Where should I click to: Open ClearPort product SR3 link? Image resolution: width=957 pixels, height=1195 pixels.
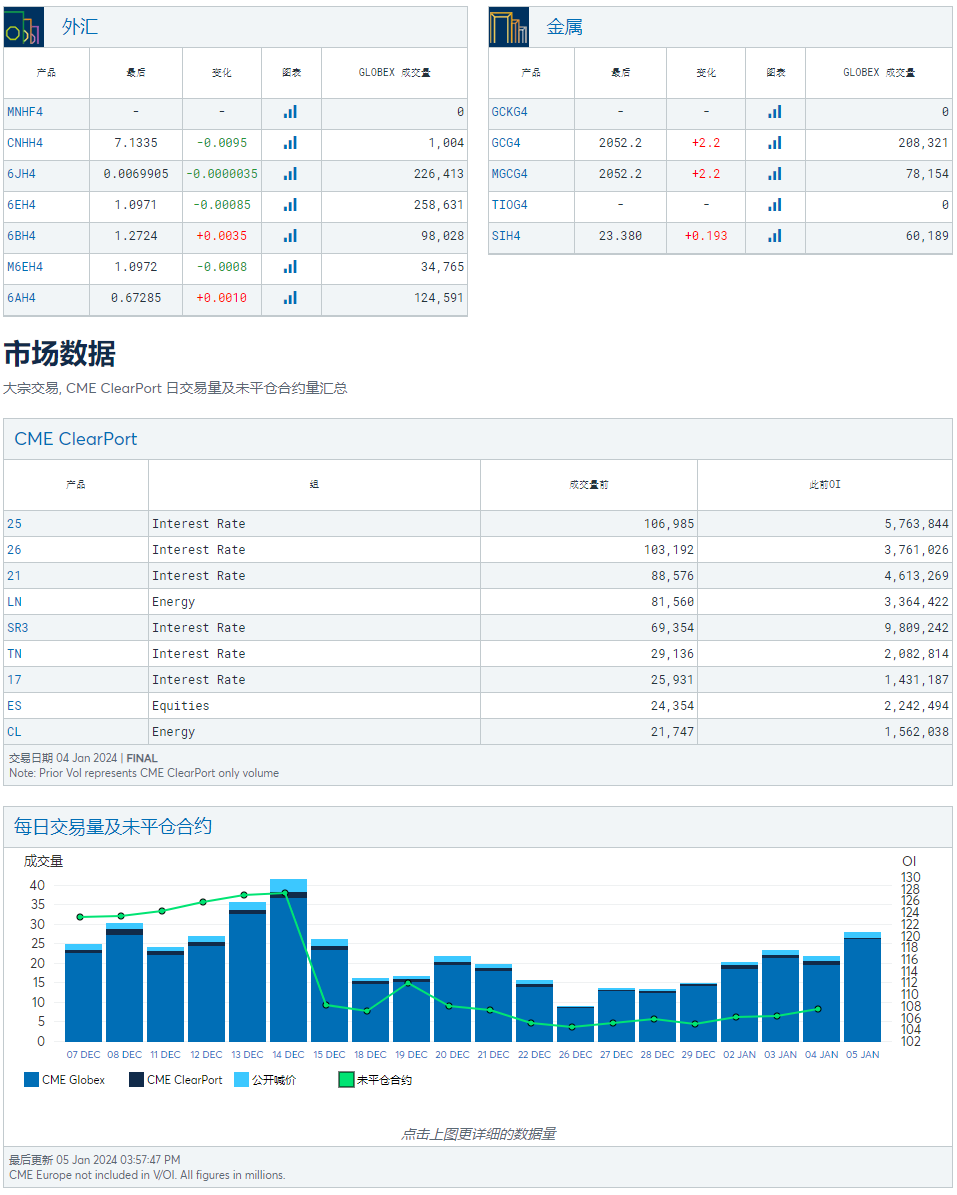coord(18,628)
